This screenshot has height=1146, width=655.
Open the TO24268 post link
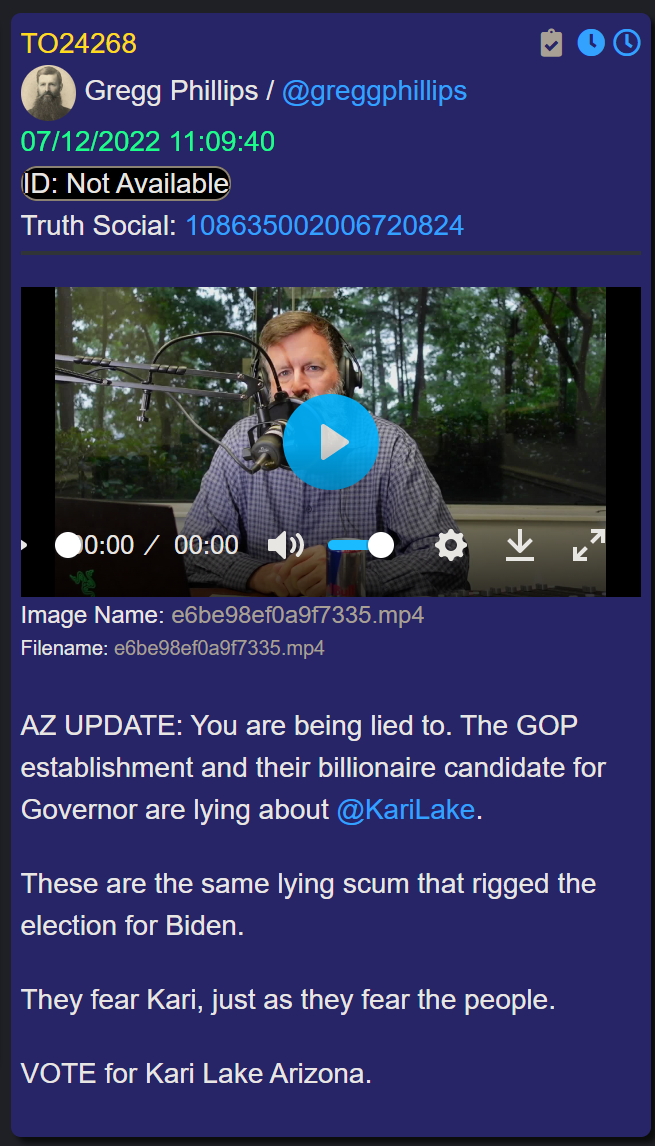pos(79,44)
